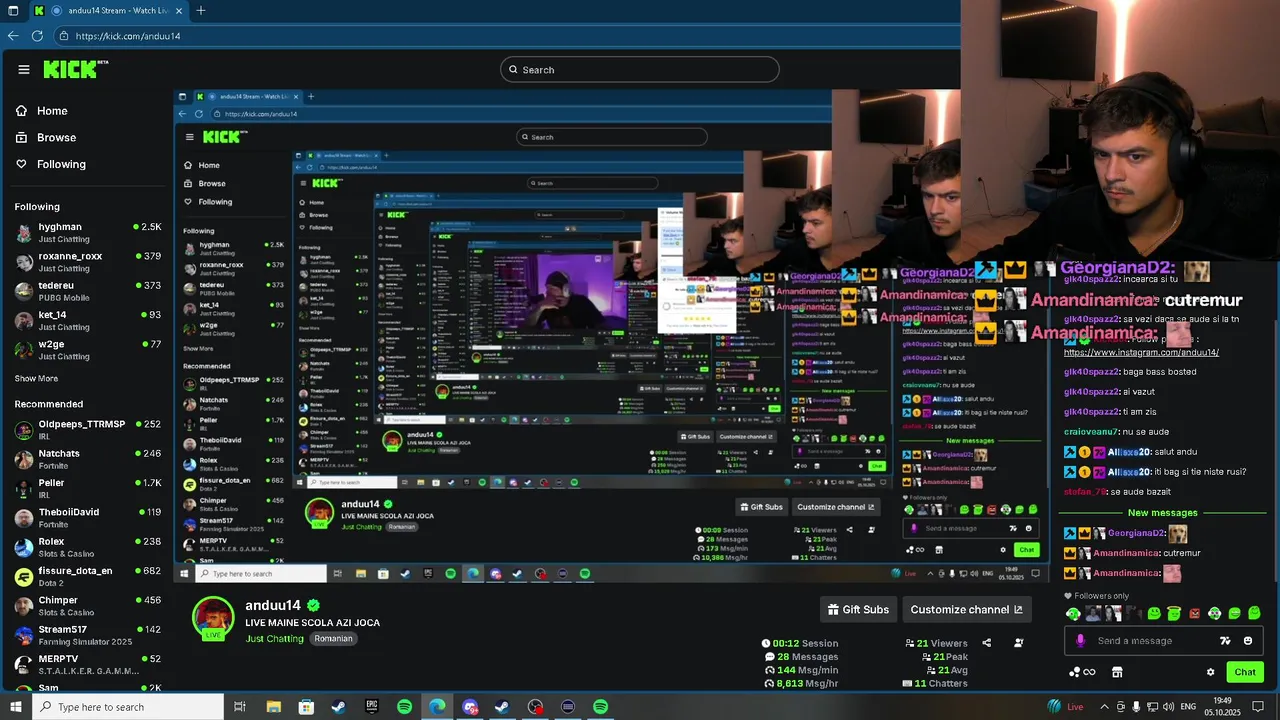The height and width of the screenshot is (720, 1280).
Task: Click the Kick logo in header
Action: [75, 69]
